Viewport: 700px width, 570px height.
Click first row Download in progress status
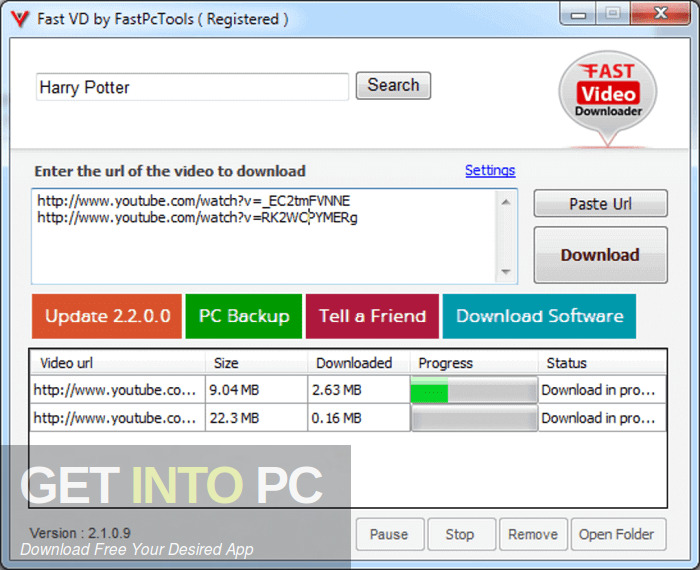click(x=602, y=390)
